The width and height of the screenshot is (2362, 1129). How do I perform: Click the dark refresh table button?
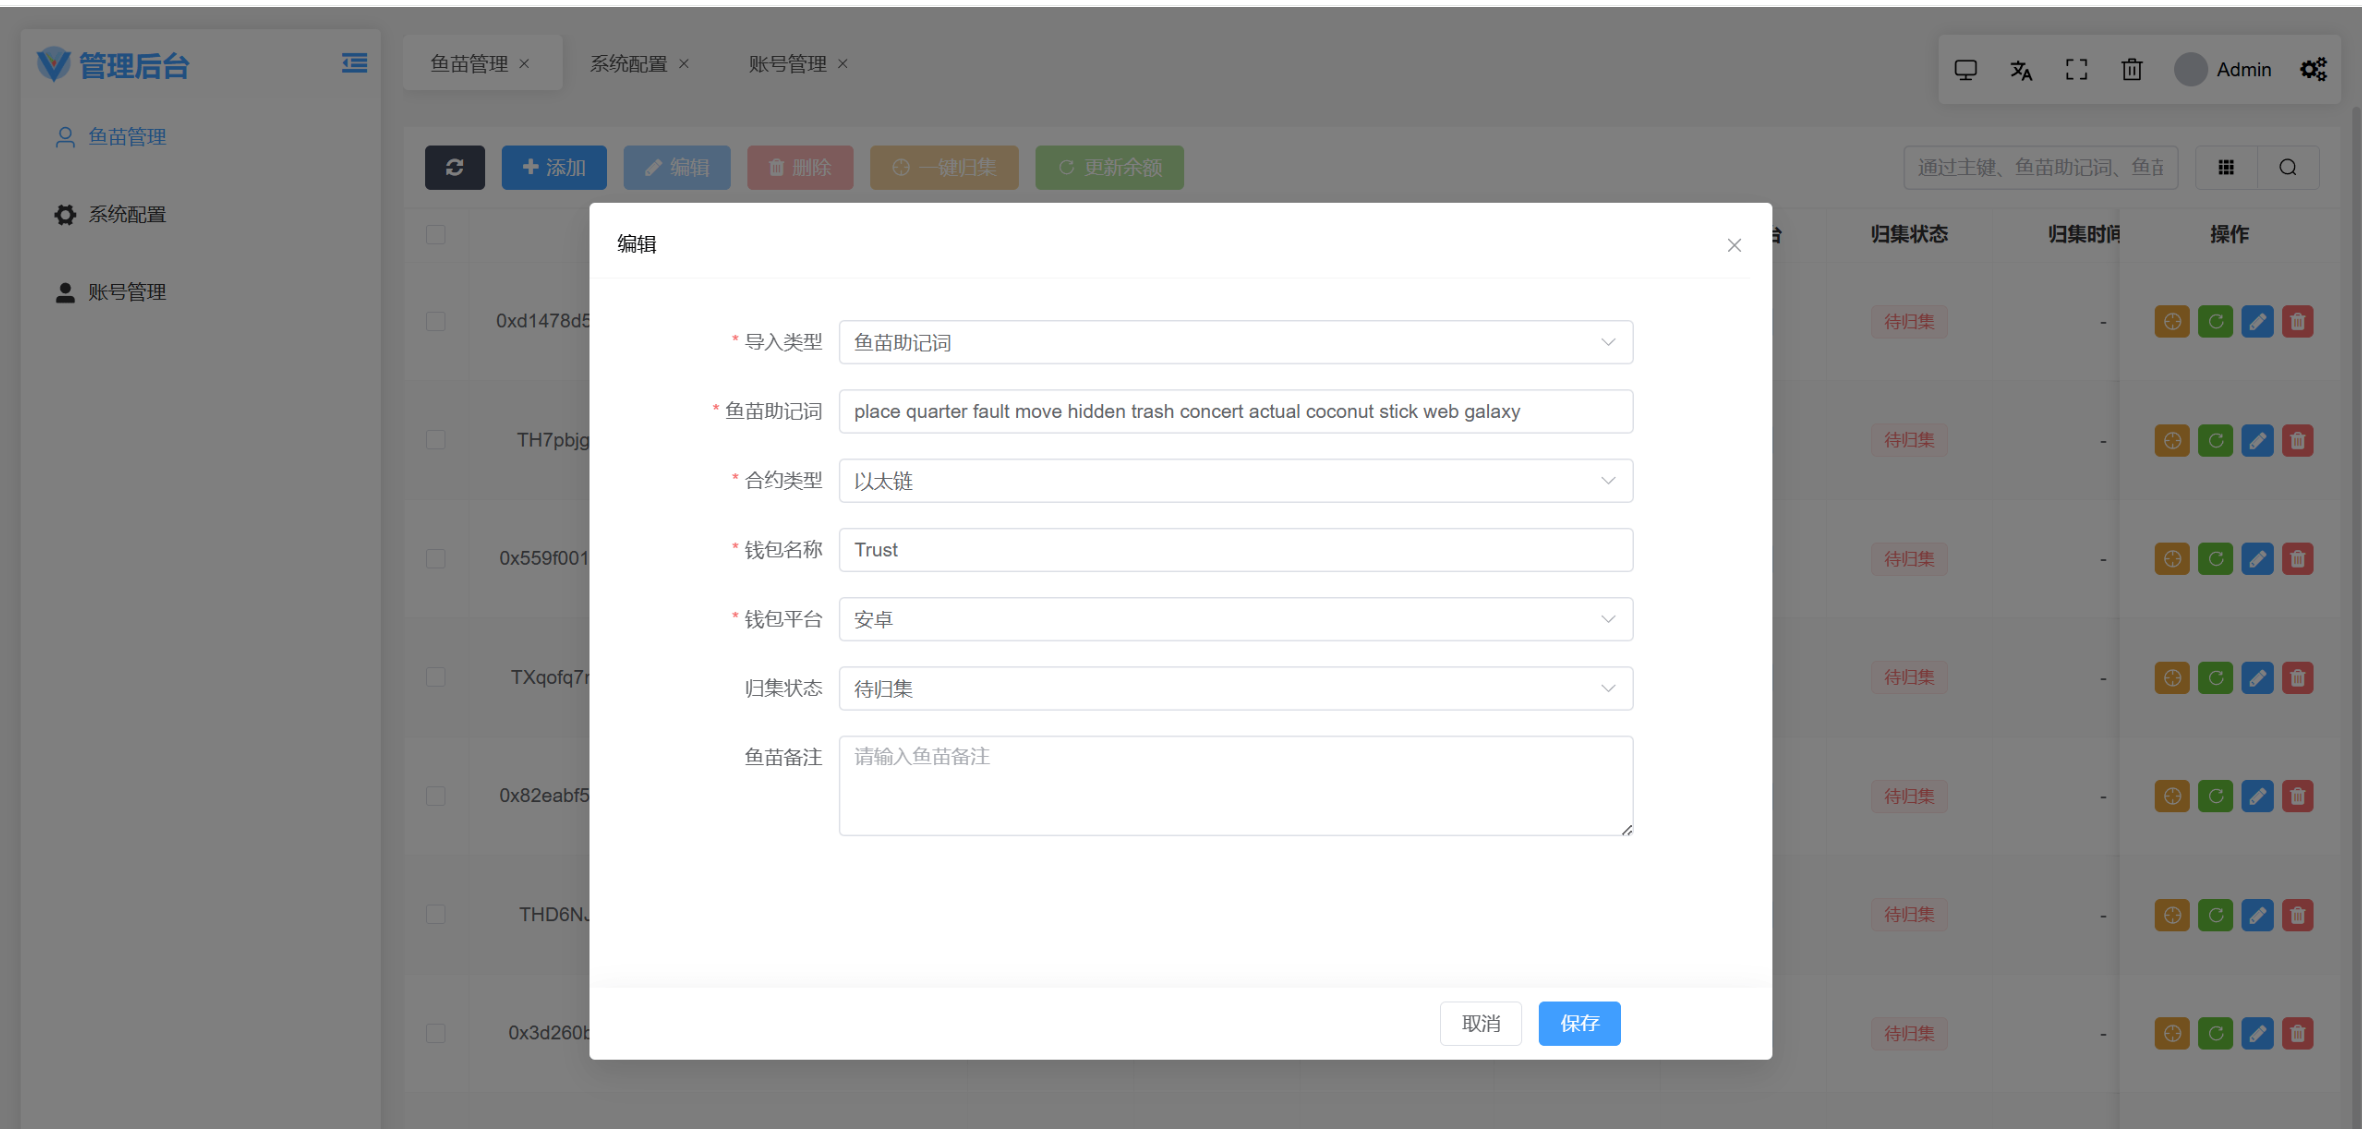coord(455,167)
